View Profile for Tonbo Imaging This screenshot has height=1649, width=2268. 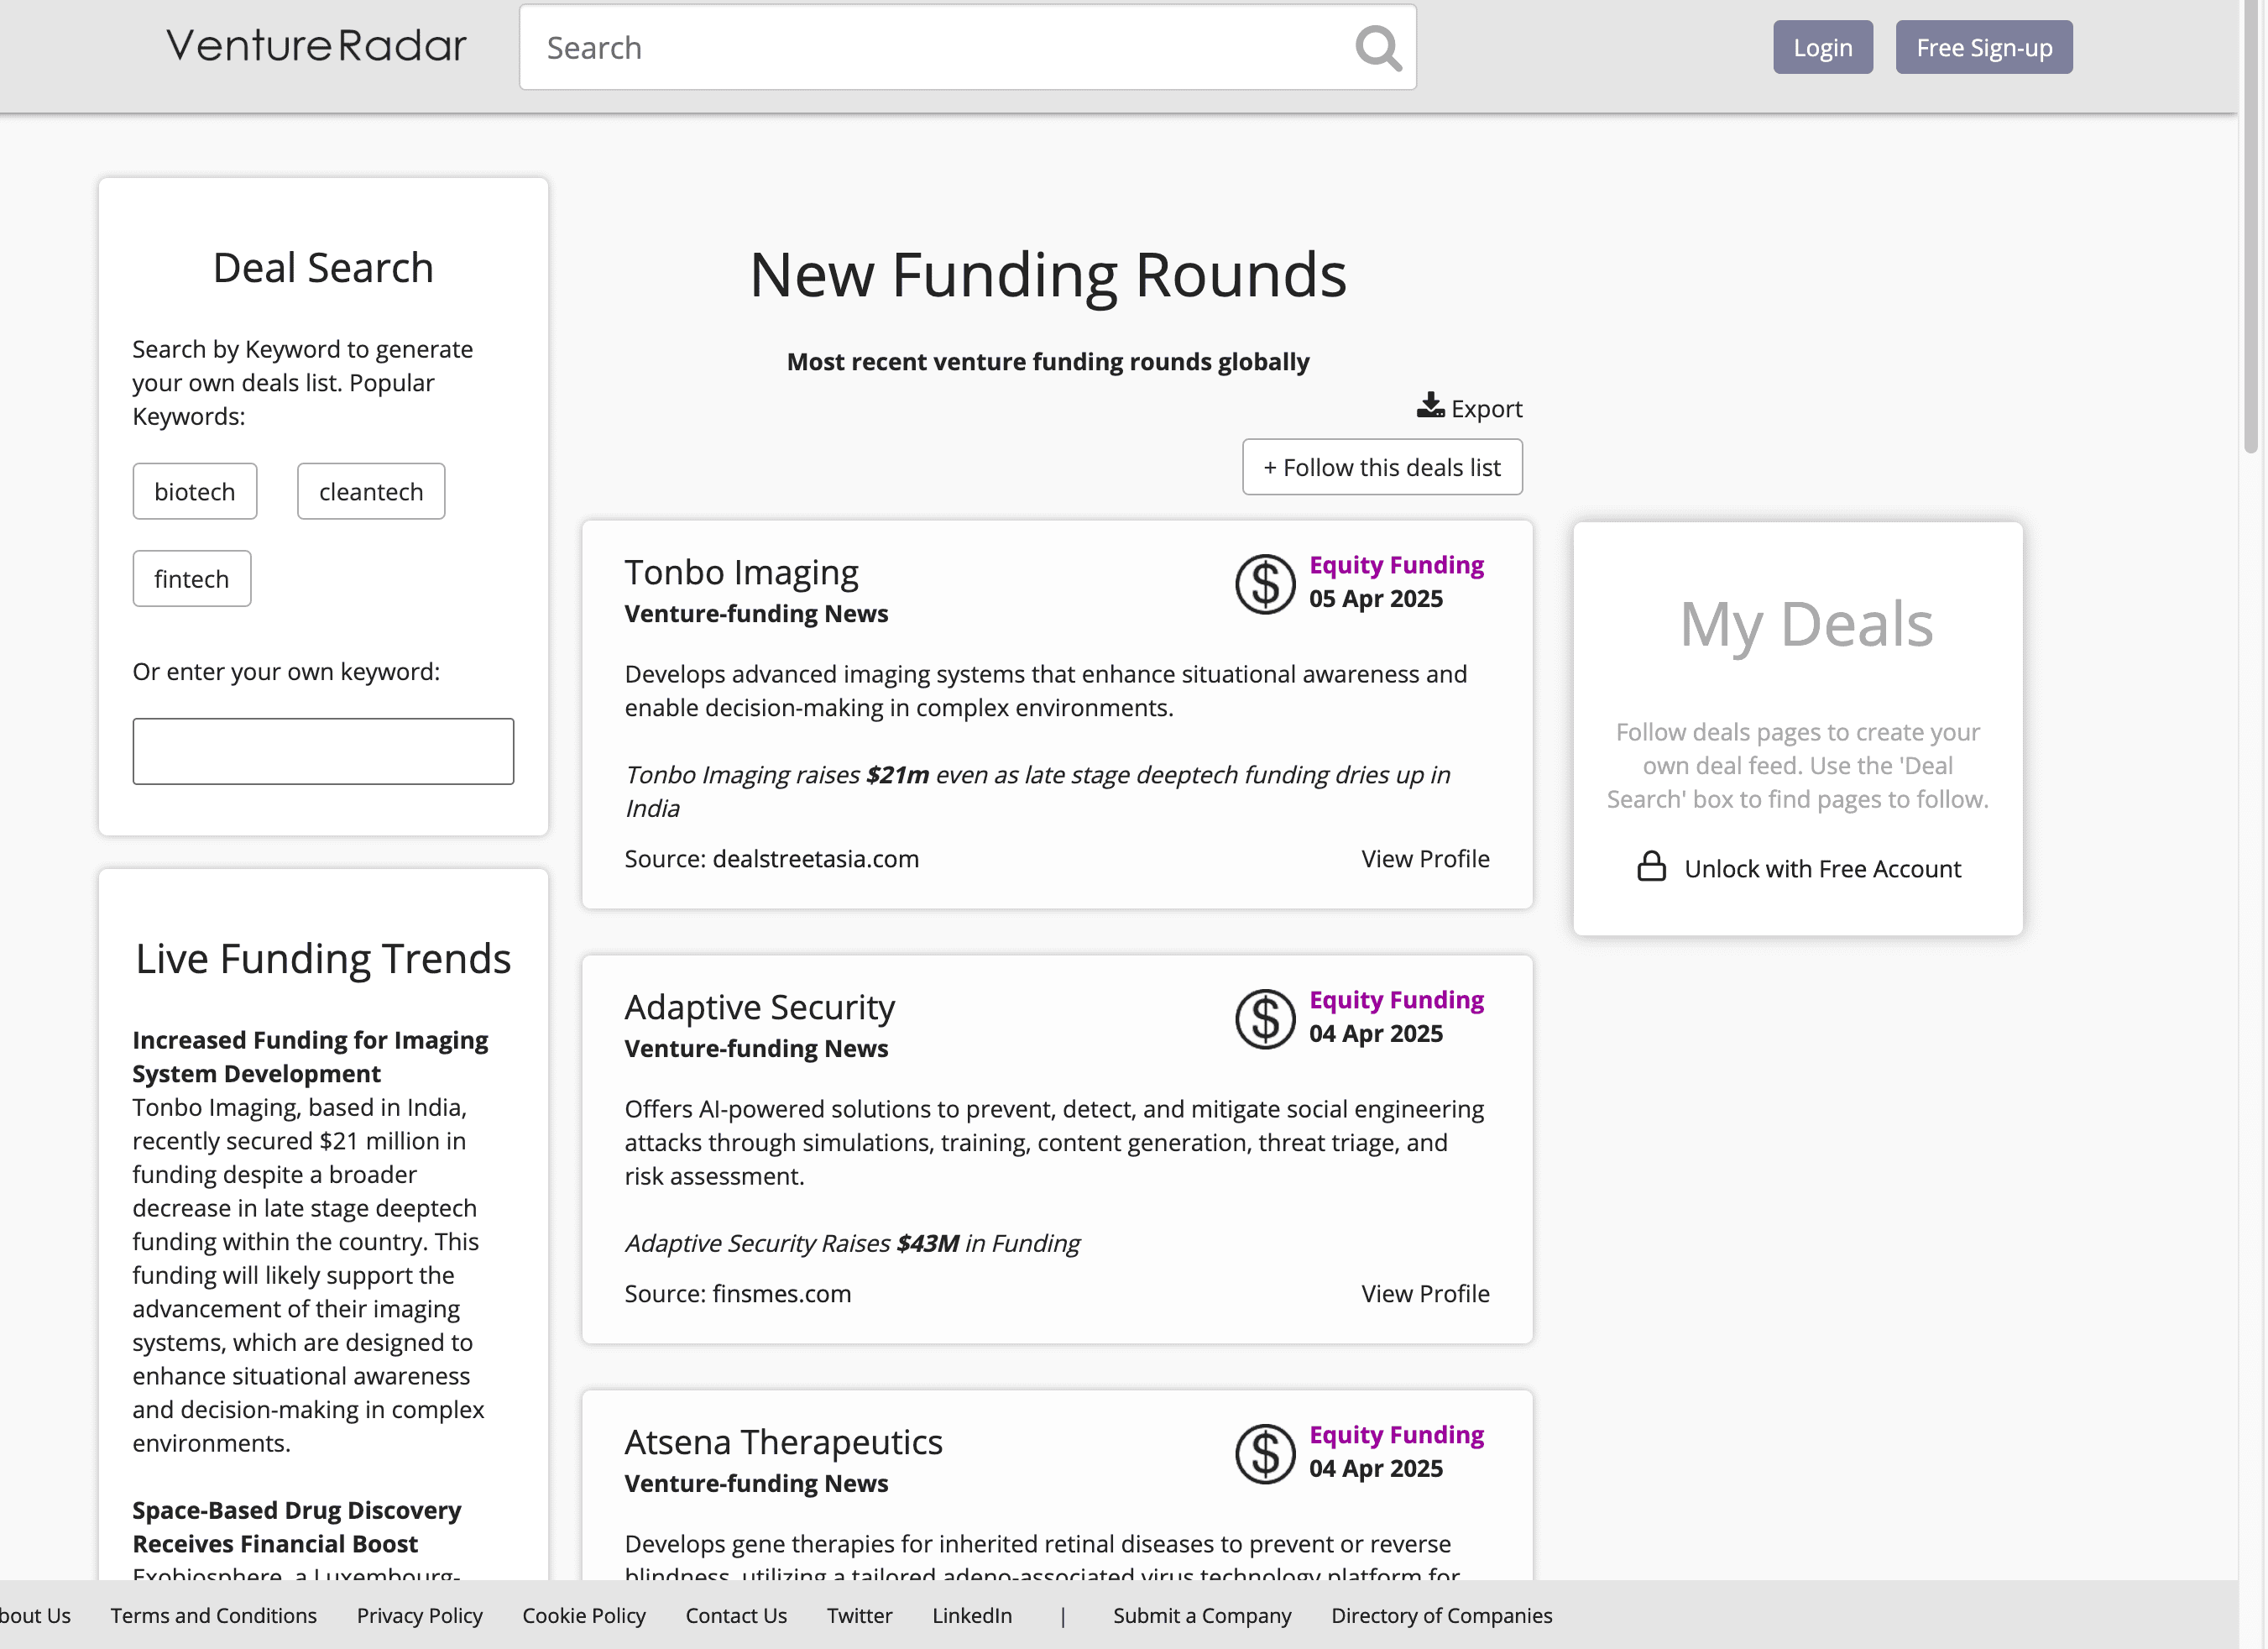(x=1425, y=858)
